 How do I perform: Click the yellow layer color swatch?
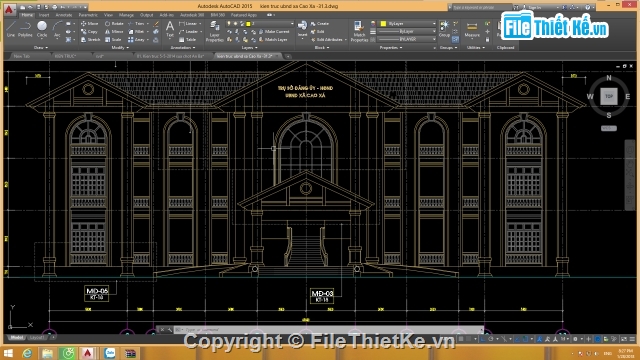tap(248, 24)
